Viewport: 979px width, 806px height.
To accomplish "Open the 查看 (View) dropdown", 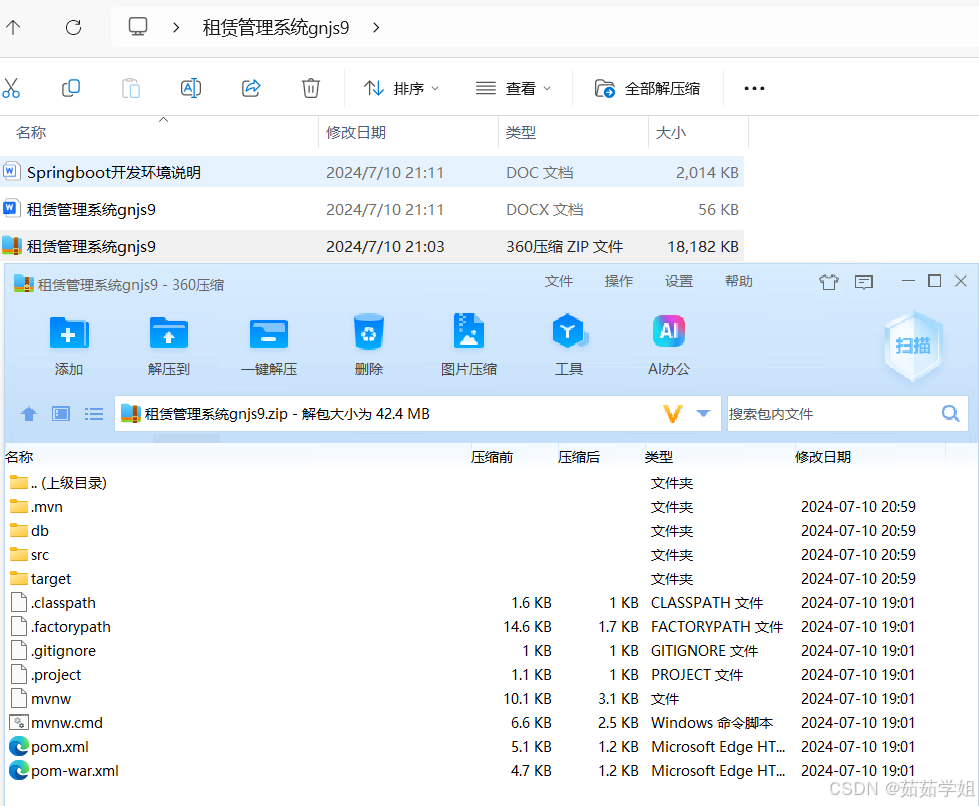I will click(x=514, y=88).
